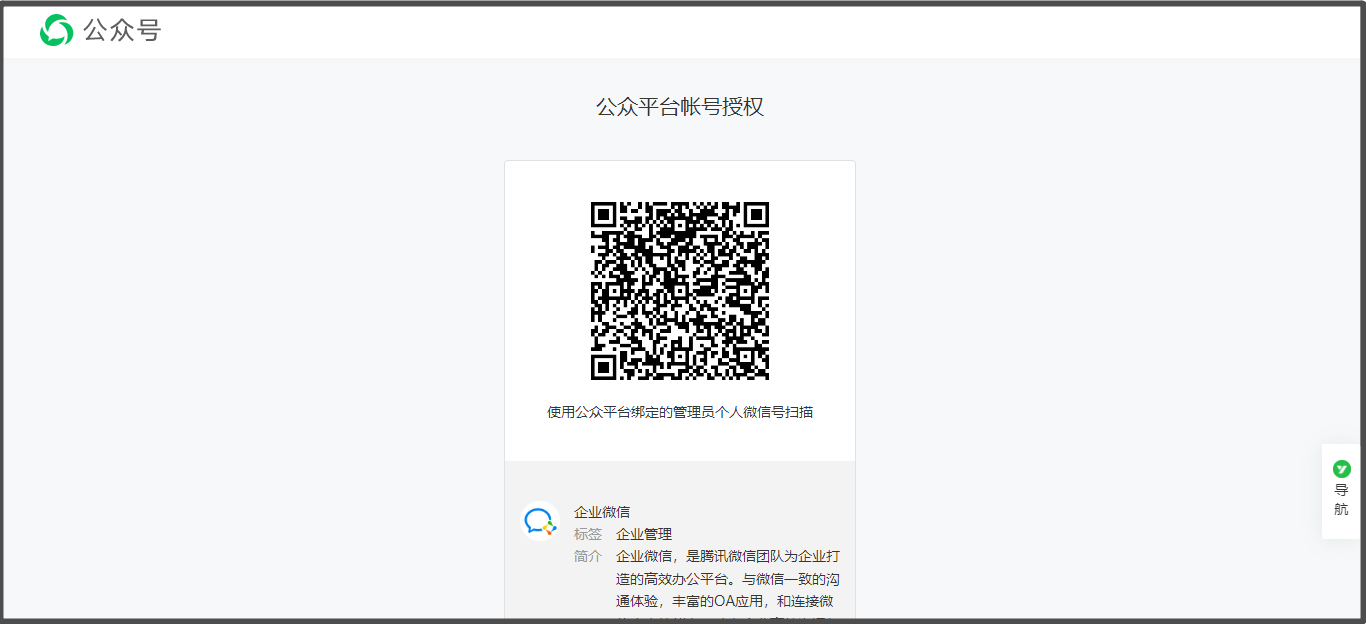This screenshot has width=1366, height=624.
Task: Click the 简介 field label
Action: (588, 556)
